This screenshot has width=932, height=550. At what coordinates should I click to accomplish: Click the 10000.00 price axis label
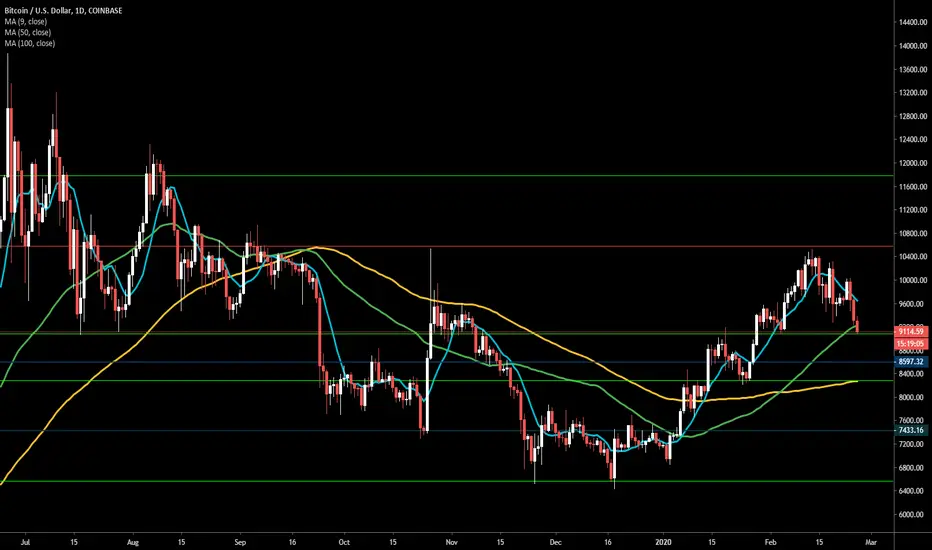point(913,280)
